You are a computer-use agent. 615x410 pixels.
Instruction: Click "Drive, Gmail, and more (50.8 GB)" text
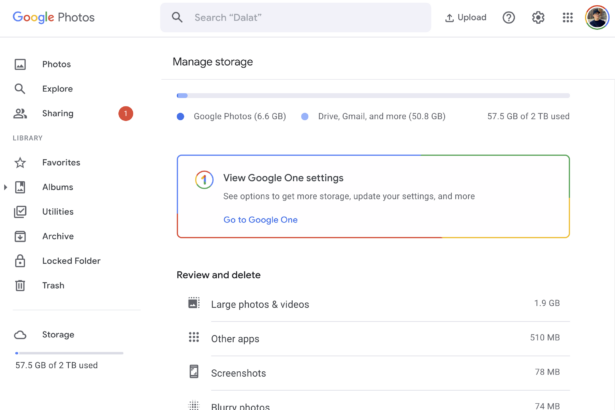click(382, 117)
